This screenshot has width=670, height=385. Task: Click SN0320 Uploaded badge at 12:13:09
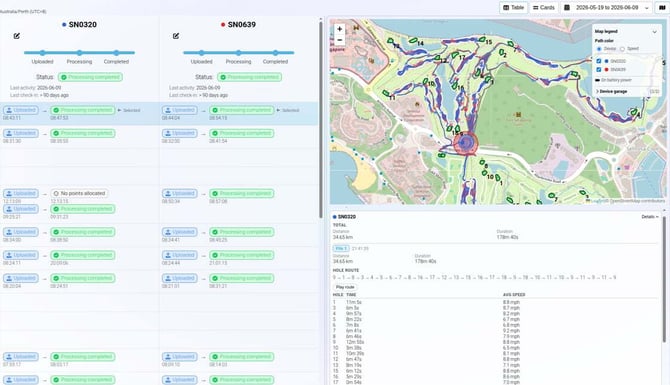pos(21,194)
